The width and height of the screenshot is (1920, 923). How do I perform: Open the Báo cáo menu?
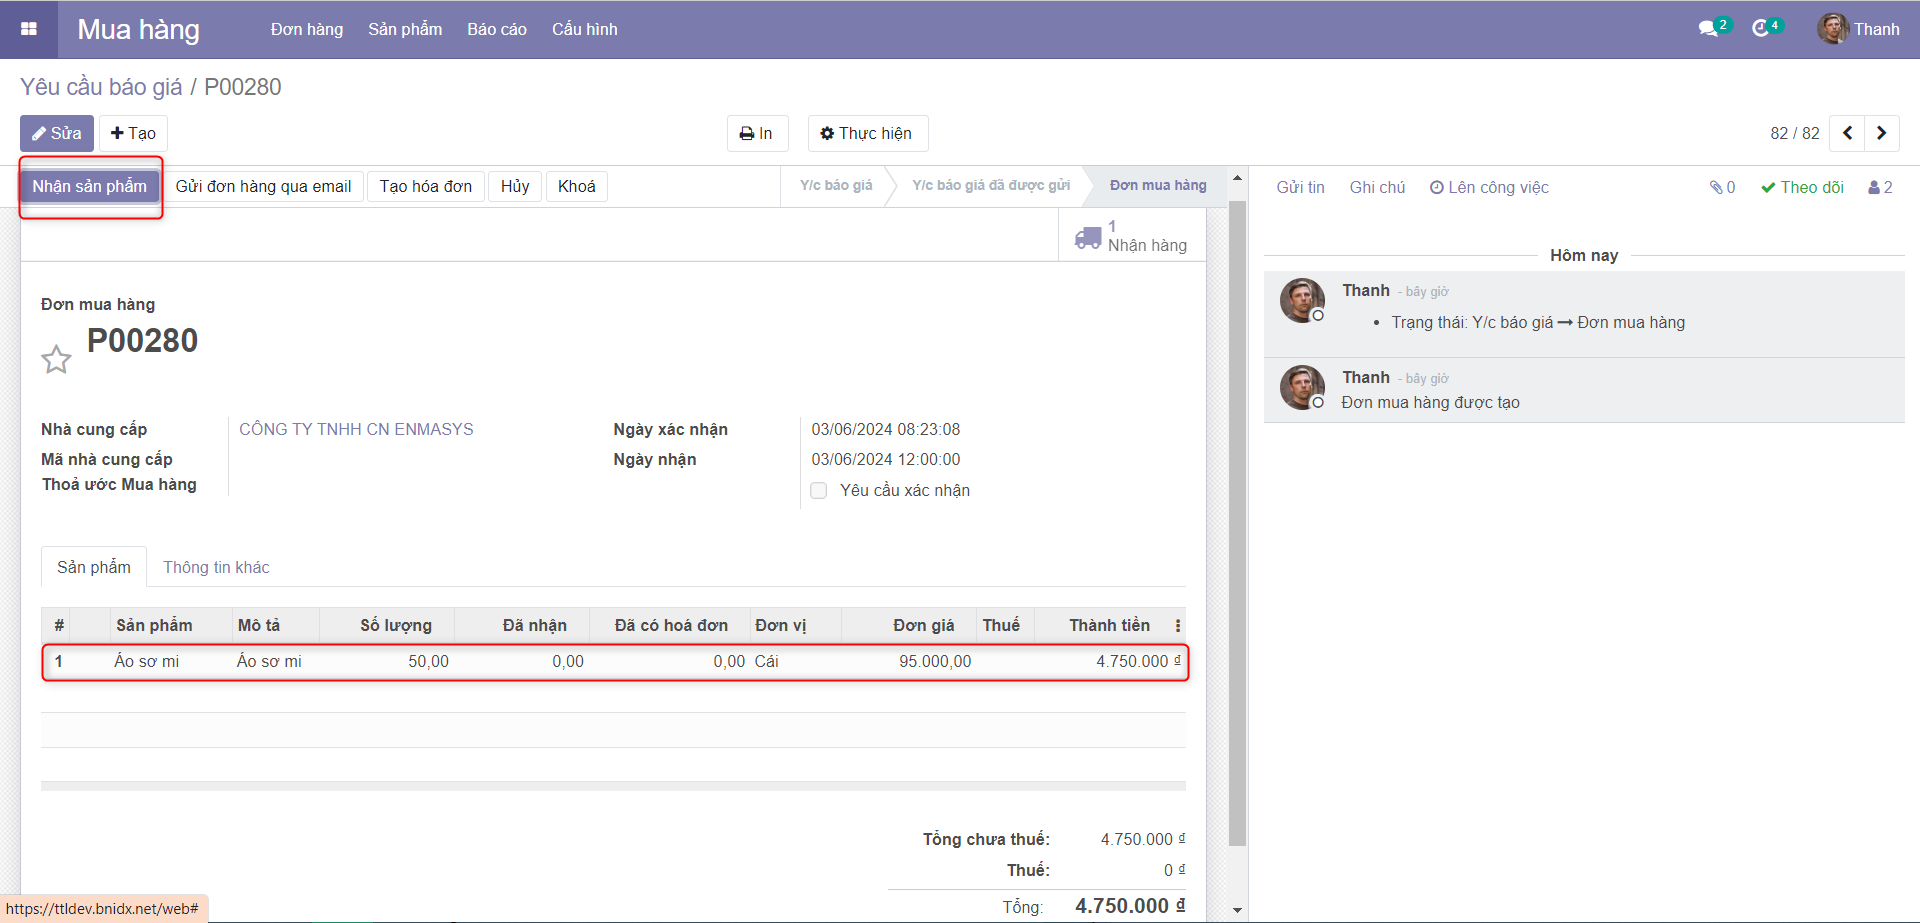pos(496,29)
